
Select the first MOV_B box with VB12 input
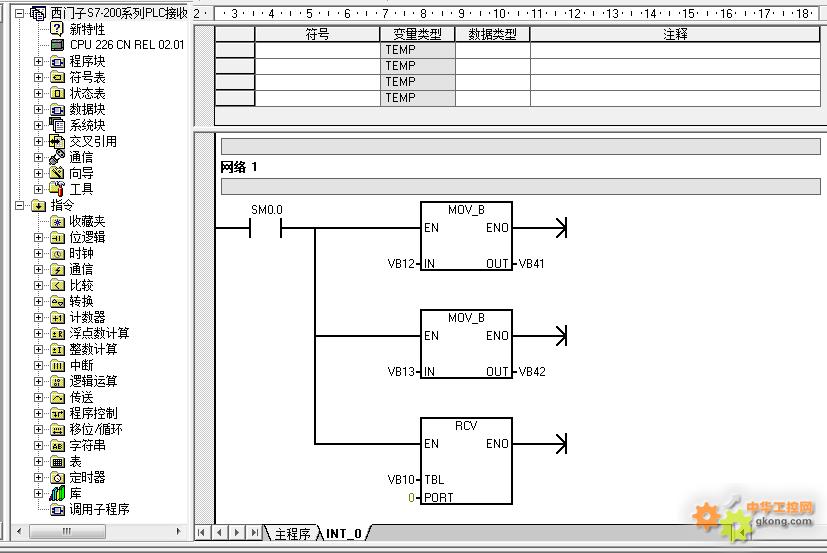pos(466,236)
